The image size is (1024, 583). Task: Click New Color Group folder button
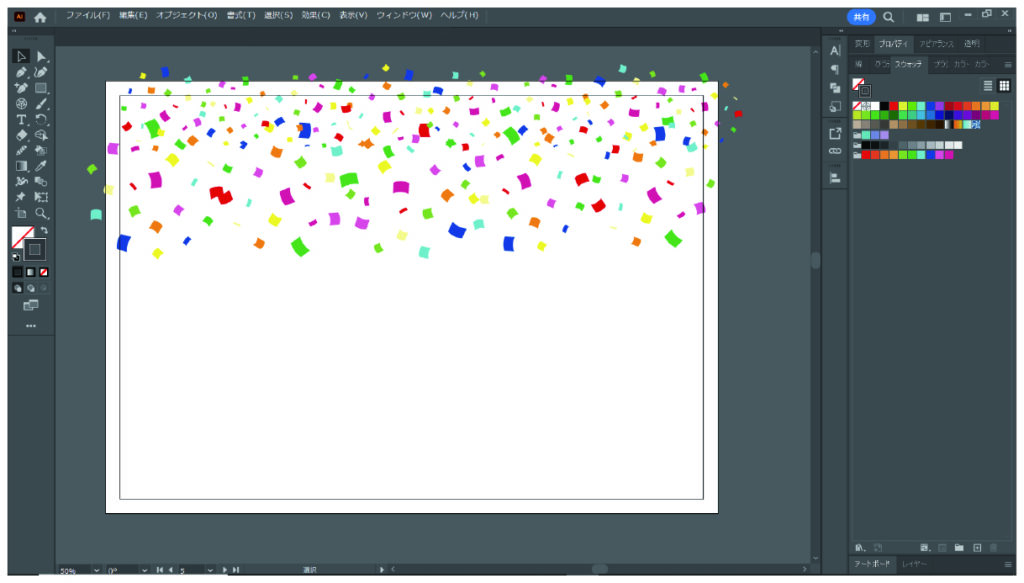pos(959,548)
